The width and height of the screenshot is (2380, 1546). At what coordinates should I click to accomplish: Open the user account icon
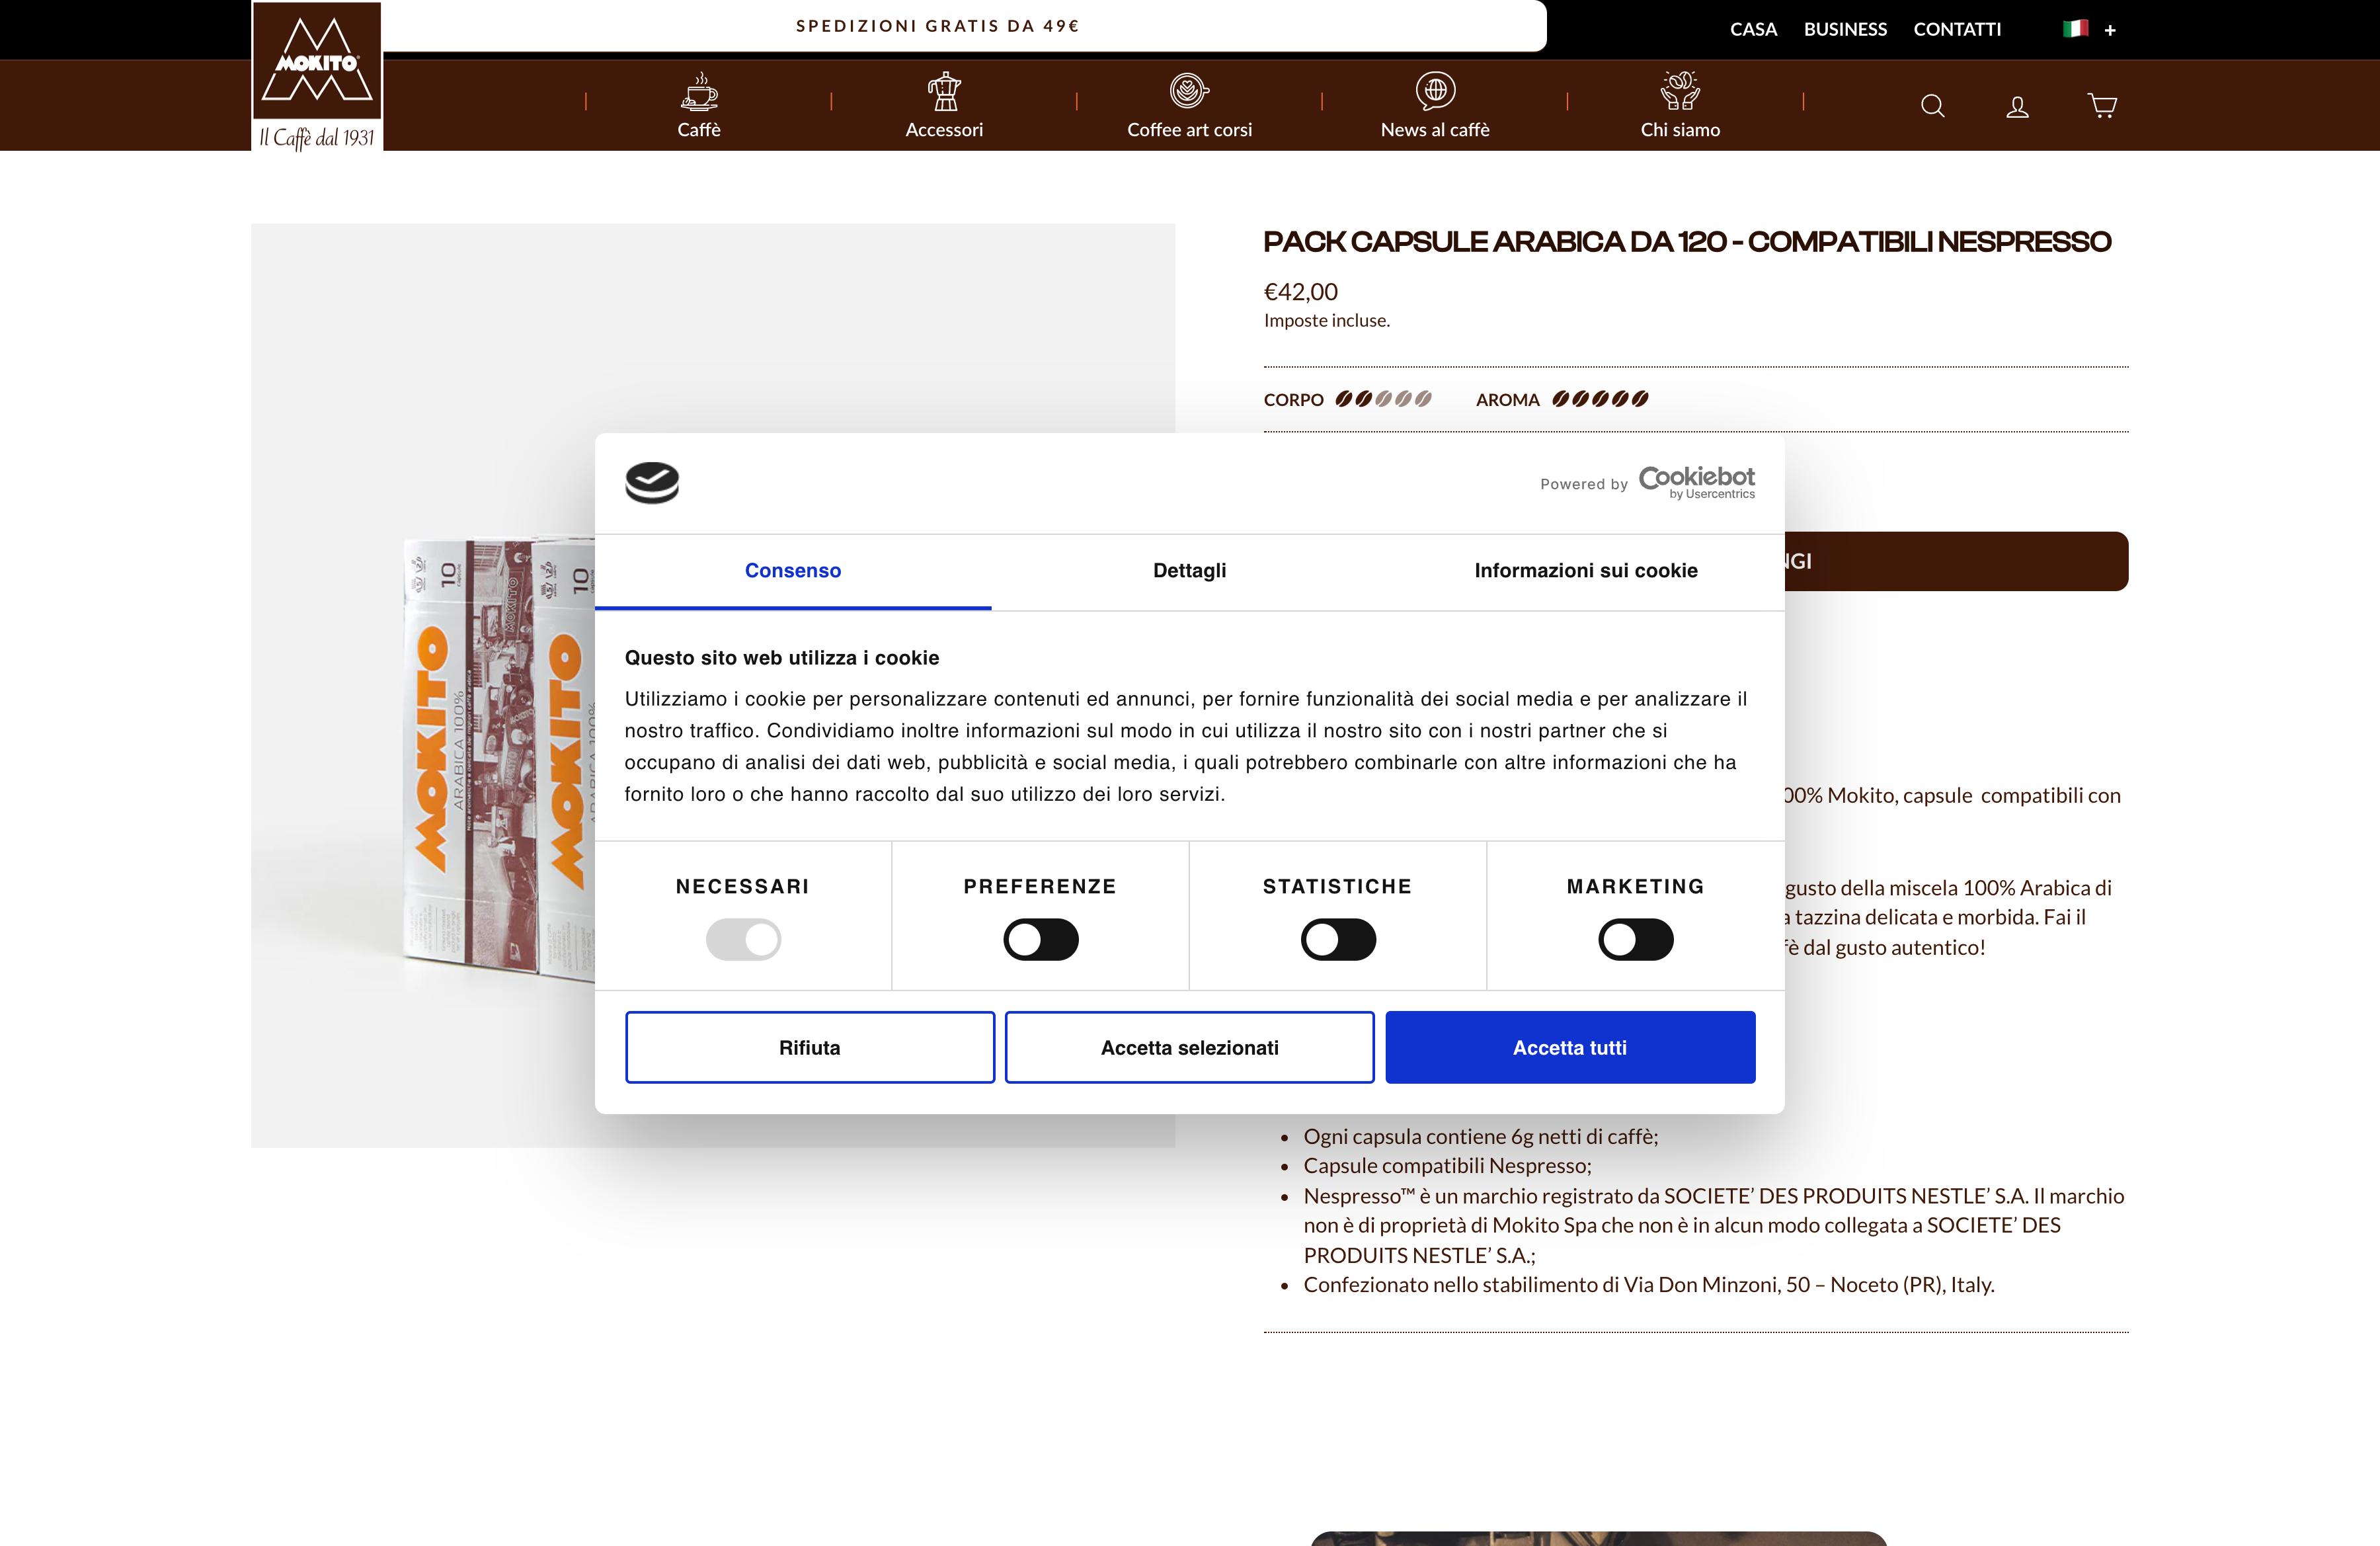click(2017, 105)
